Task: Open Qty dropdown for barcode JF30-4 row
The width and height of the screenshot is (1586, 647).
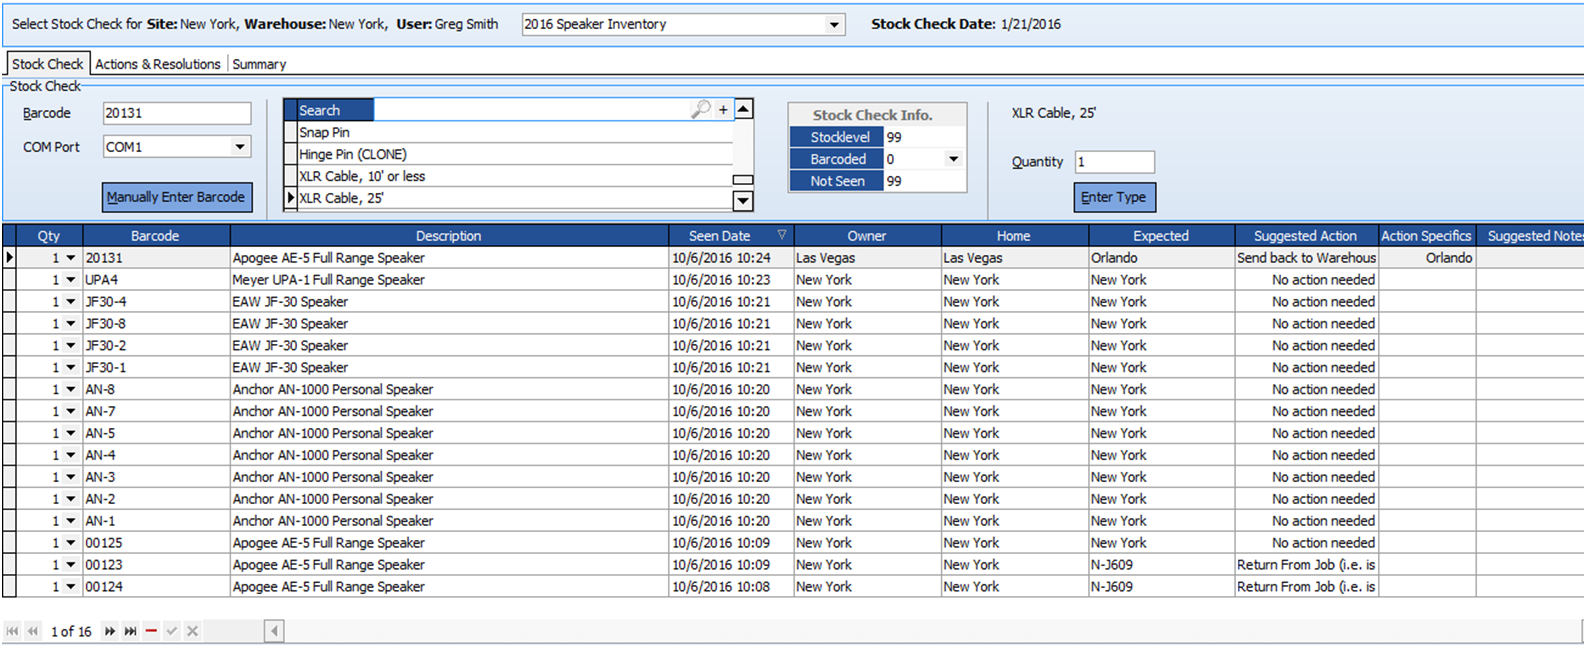Action: pyautogui.click(x=71, y=302)
